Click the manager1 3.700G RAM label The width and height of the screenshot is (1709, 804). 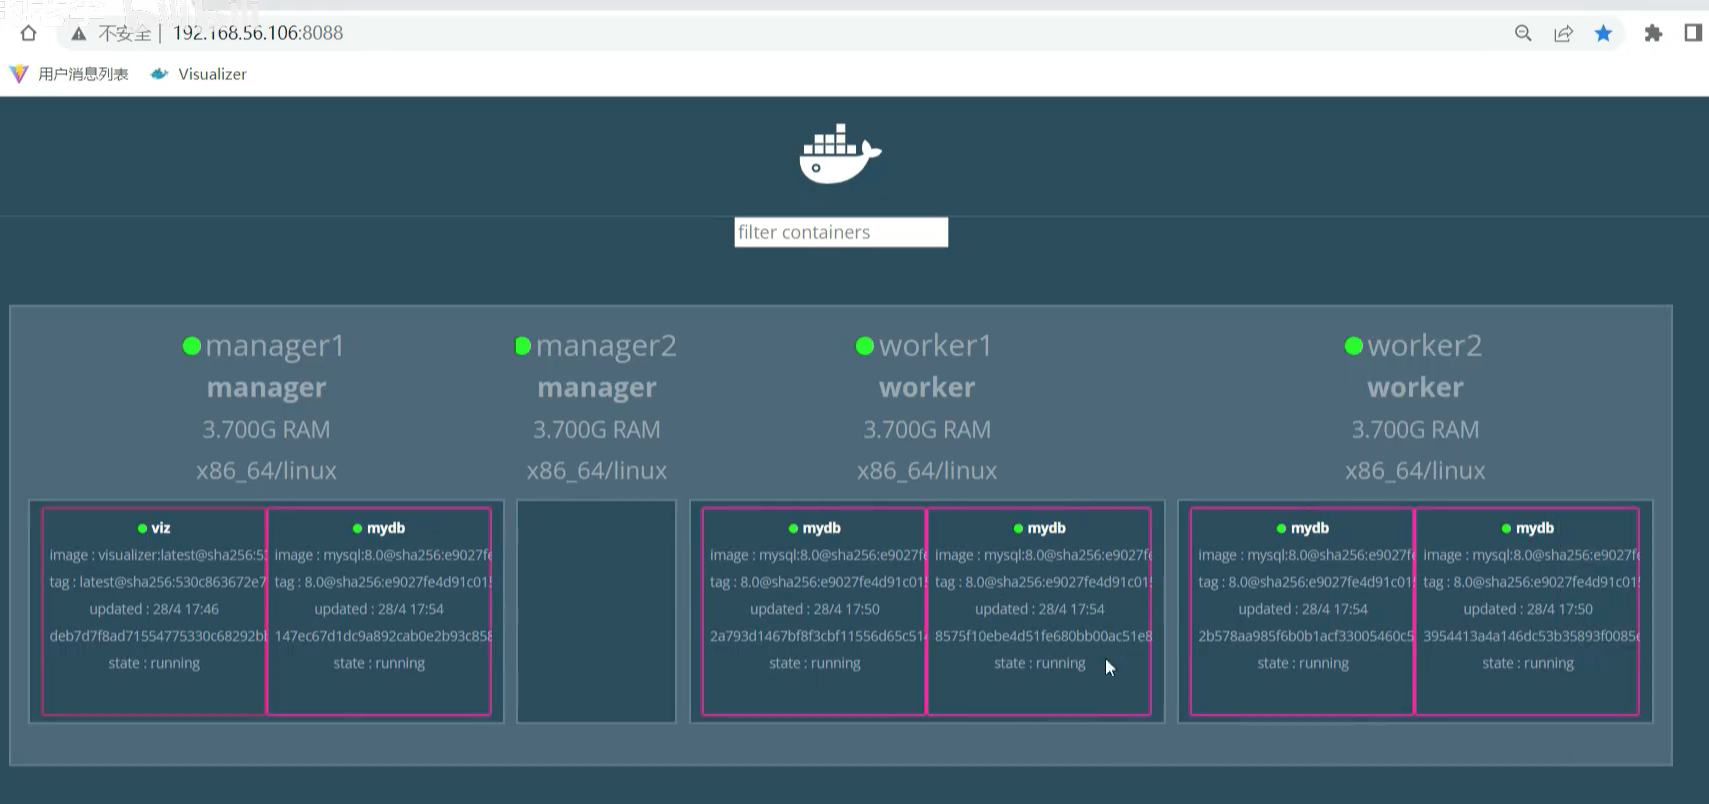(266, 430)
